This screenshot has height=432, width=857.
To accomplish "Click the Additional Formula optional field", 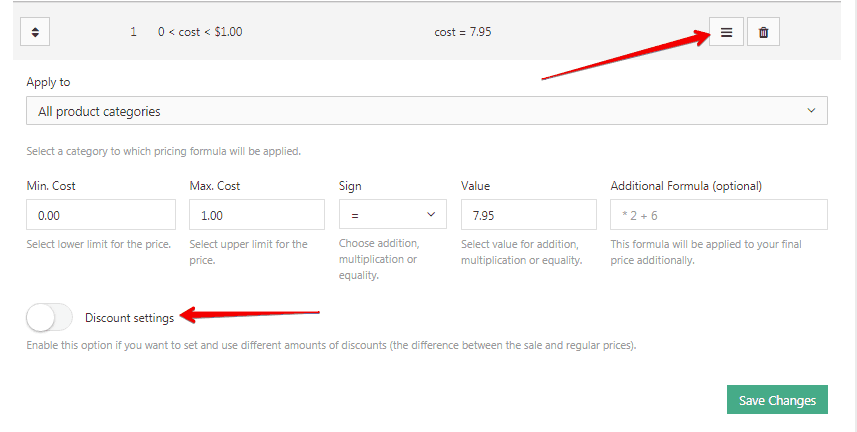I will pos(719,214).
